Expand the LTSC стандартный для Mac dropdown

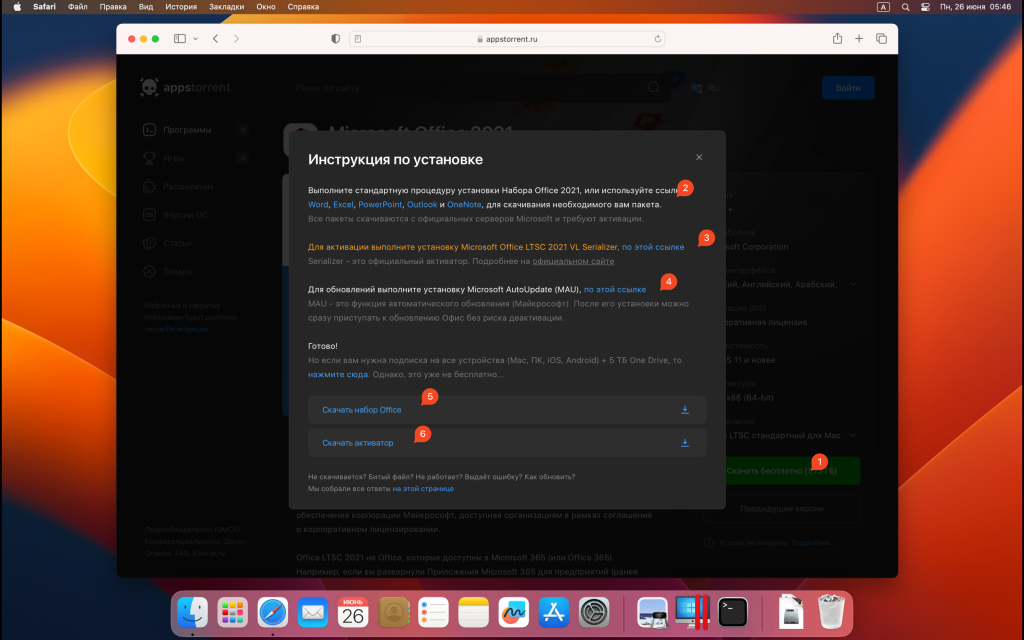[853, 435]
